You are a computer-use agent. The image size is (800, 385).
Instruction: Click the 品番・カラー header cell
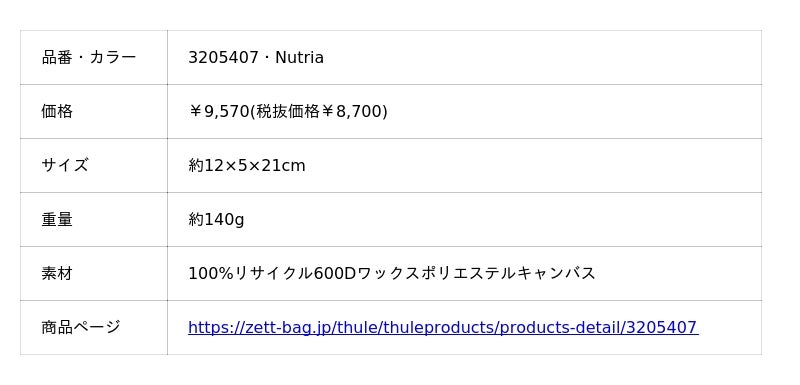(x=94, y=57)
